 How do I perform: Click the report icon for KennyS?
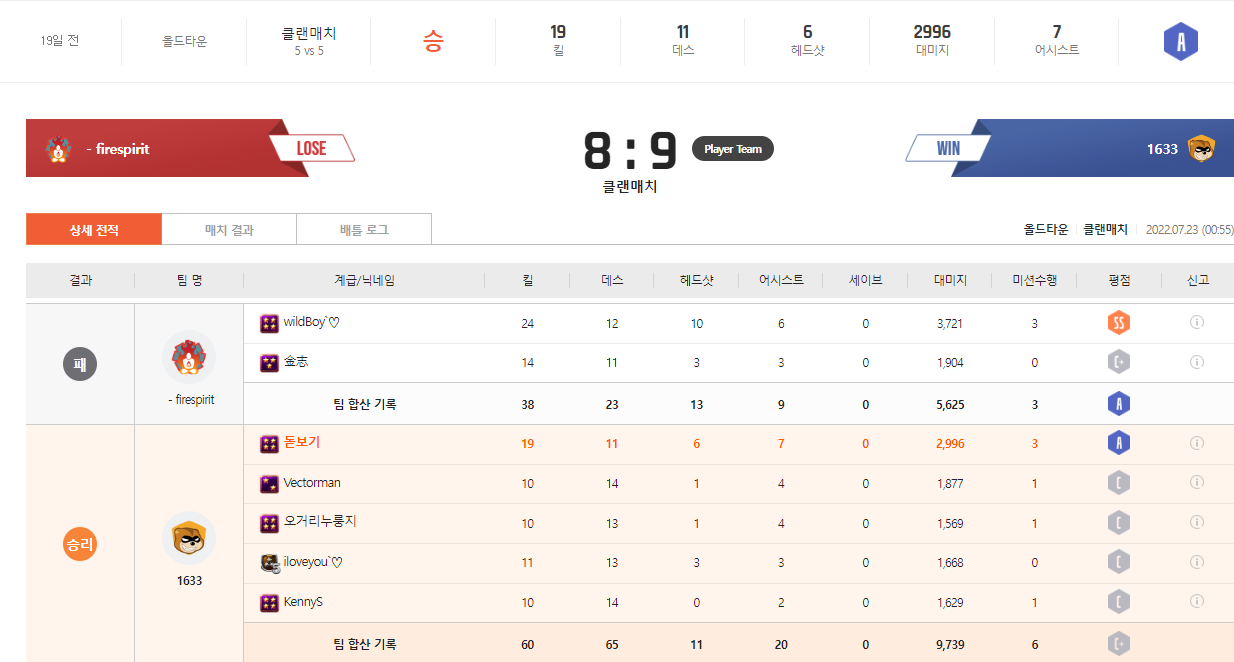coord(1196,602)
